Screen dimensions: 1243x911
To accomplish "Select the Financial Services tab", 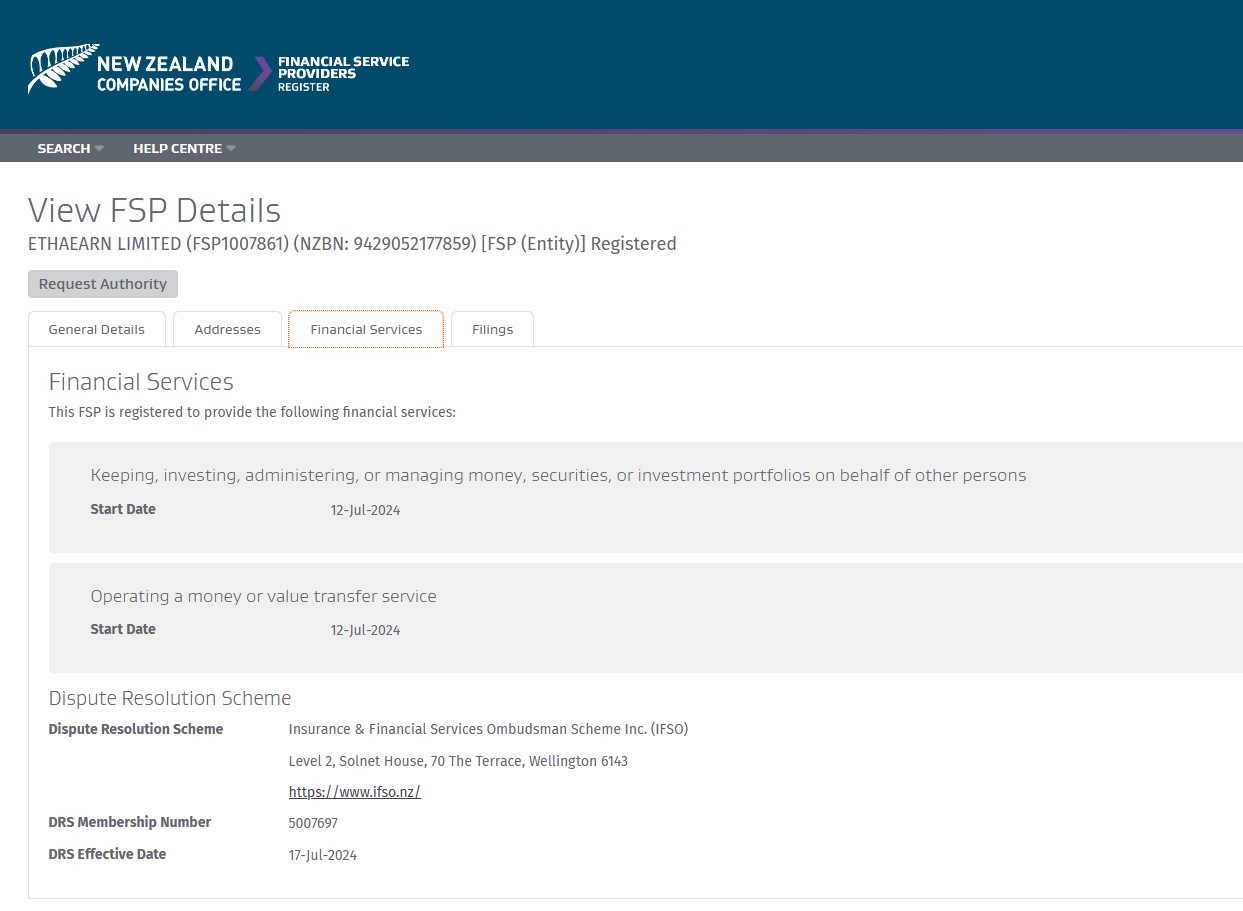I will pos(366,329).
